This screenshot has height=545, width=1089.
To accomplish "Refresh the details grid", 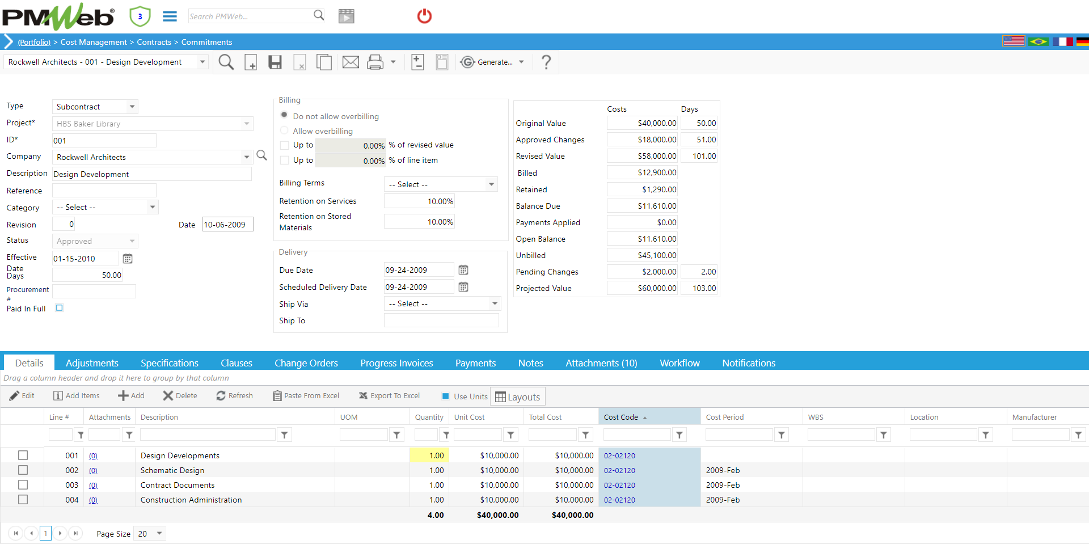I will (235, 396).
